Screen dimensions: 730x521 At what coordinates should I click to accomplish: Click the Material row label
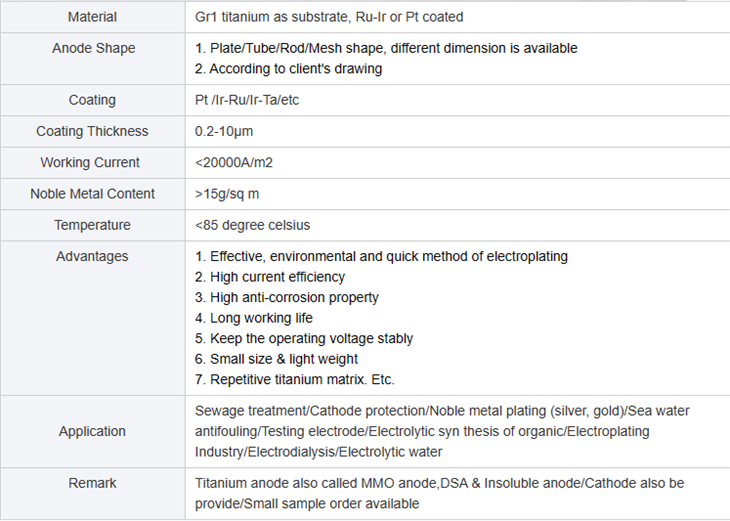(92, 17)
